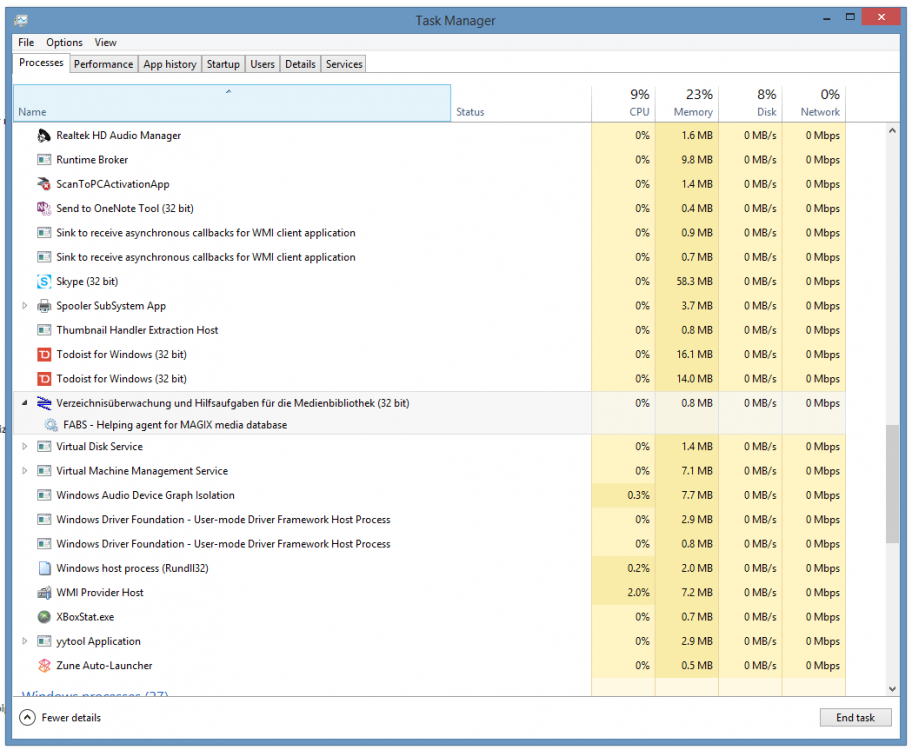The height and width of the screenshot is (750, 912).
Task: Click the Fewer details arrow icon
Action: click(27, 717)
